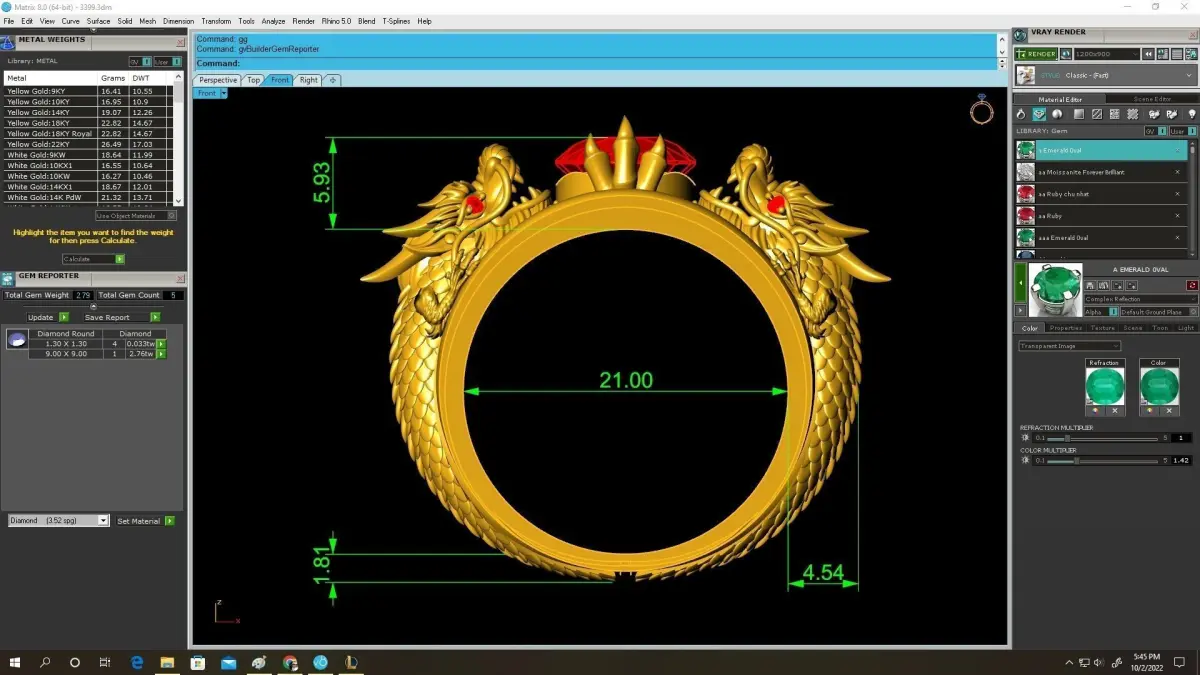Switch to the Properties tab
Image resolution: width=1200 pixels, height=675 pixels.
[1065, 328]
